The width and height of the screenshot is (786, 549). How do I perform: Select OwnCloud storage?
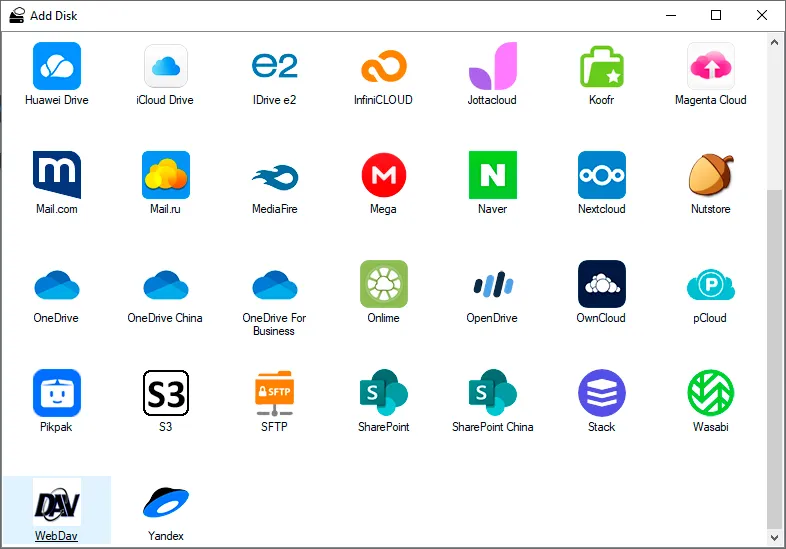[x=602, y=284]
